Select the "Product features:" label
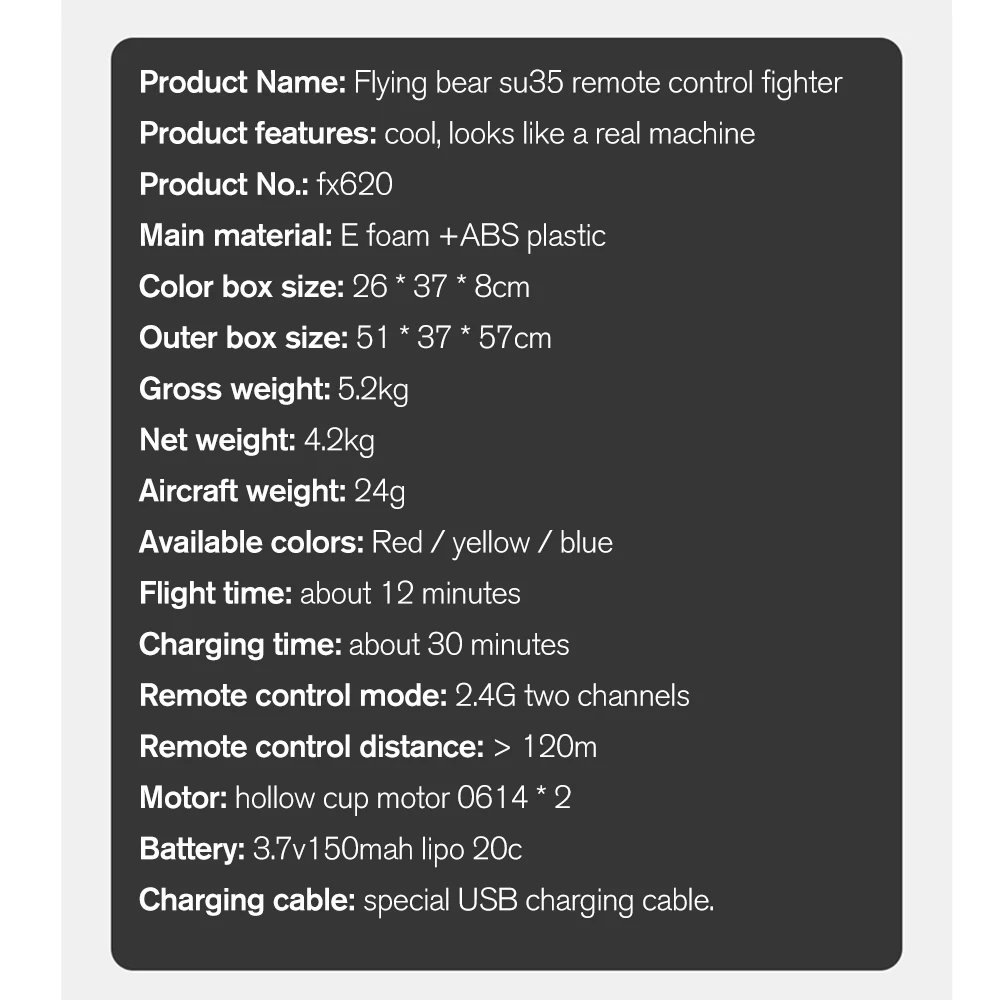 (258, 133)
